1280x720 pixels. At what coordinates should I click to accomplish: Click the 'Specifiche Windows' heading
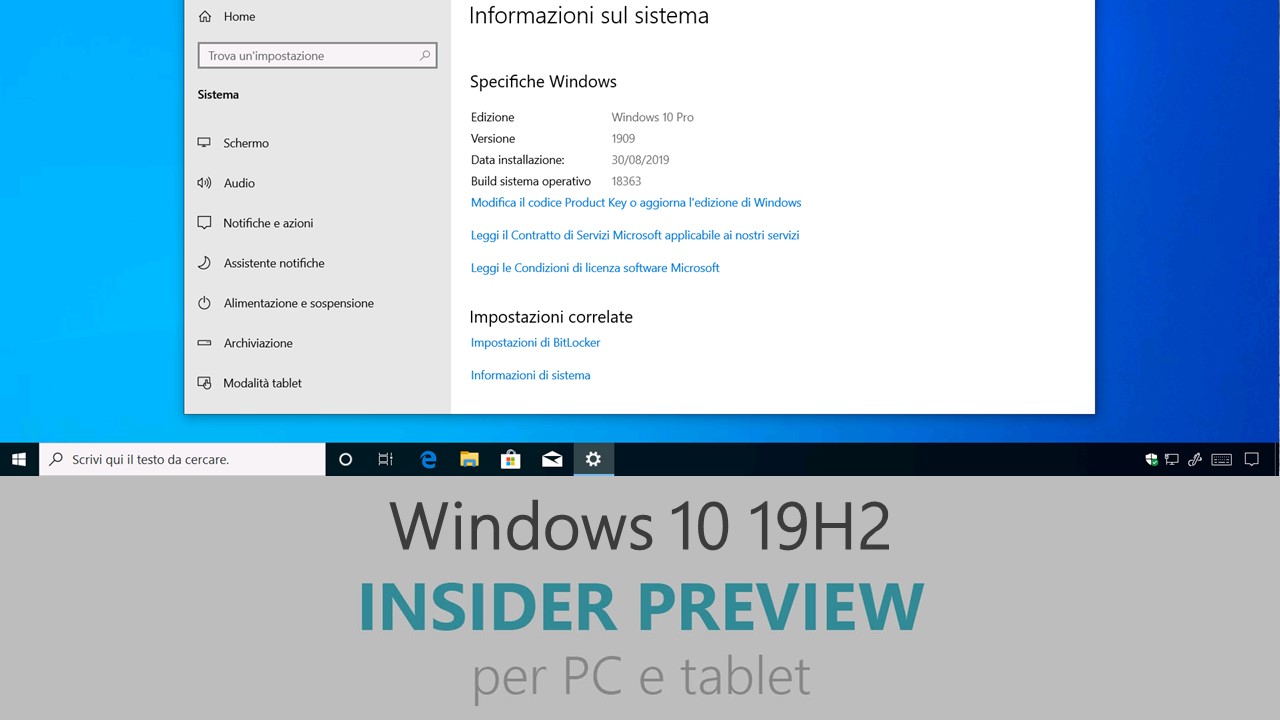(543, 82)
